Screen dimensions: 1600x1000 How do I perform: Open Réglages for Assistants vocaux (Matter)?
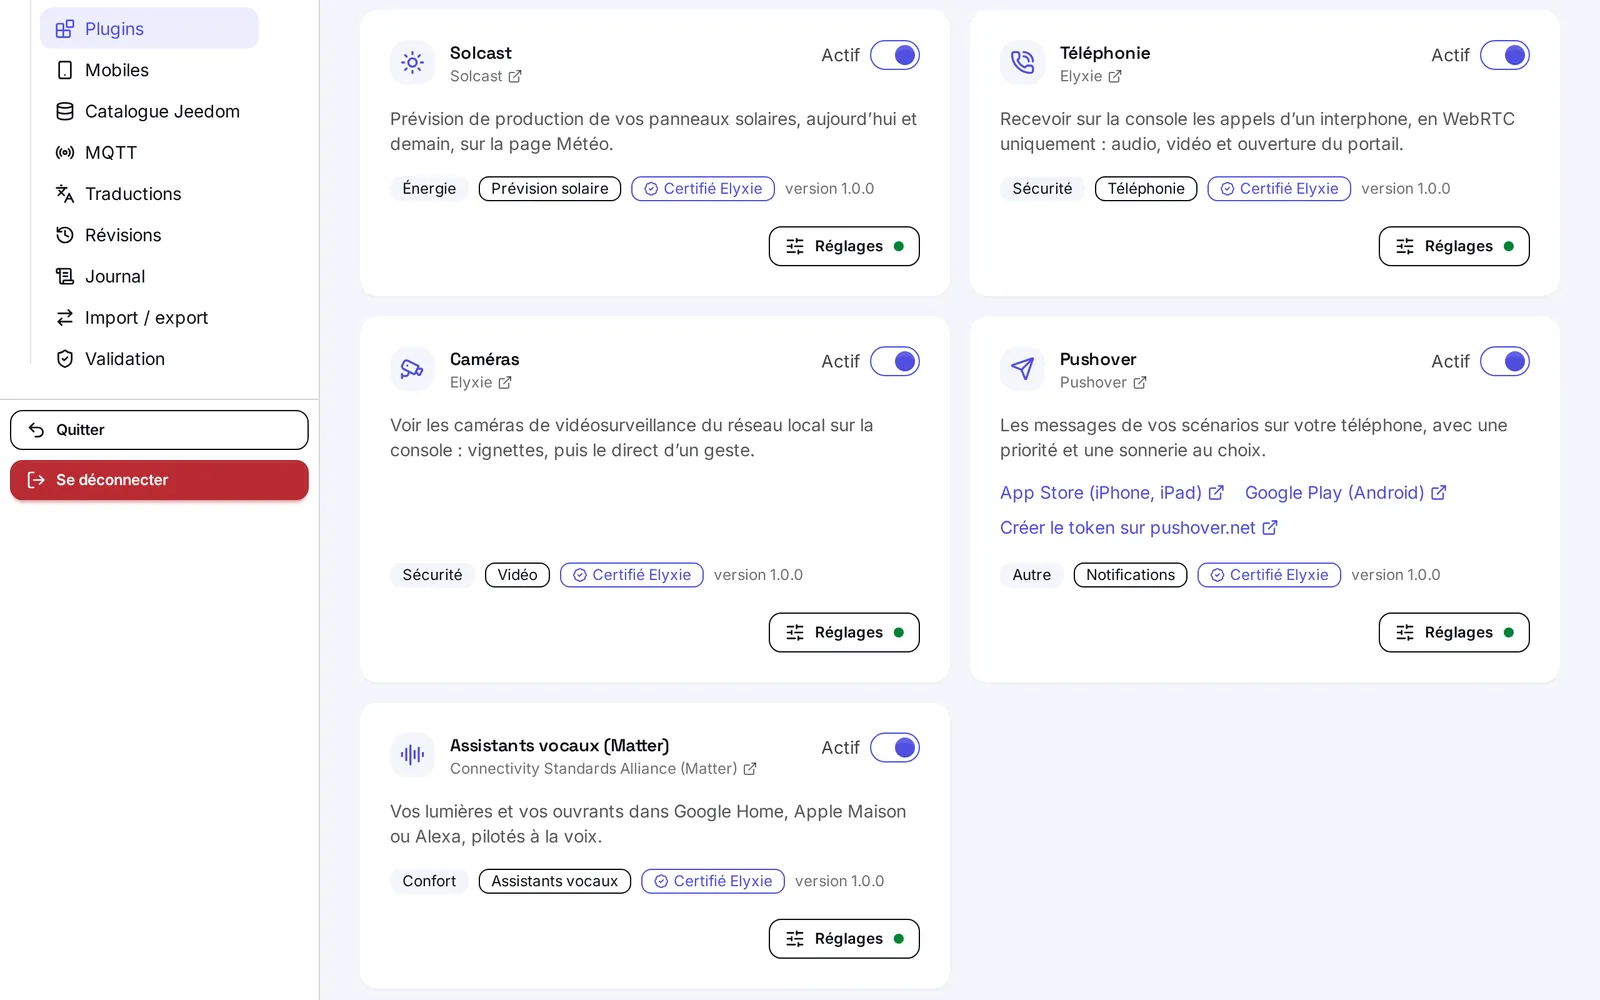click(x=844, y=938)
